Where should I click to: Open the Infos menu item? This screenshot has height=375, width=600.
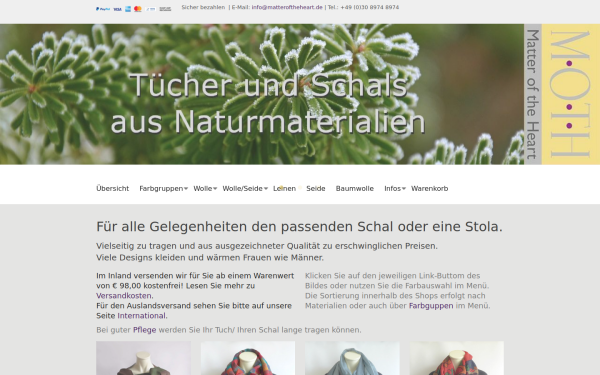click(x=393, y=188)
